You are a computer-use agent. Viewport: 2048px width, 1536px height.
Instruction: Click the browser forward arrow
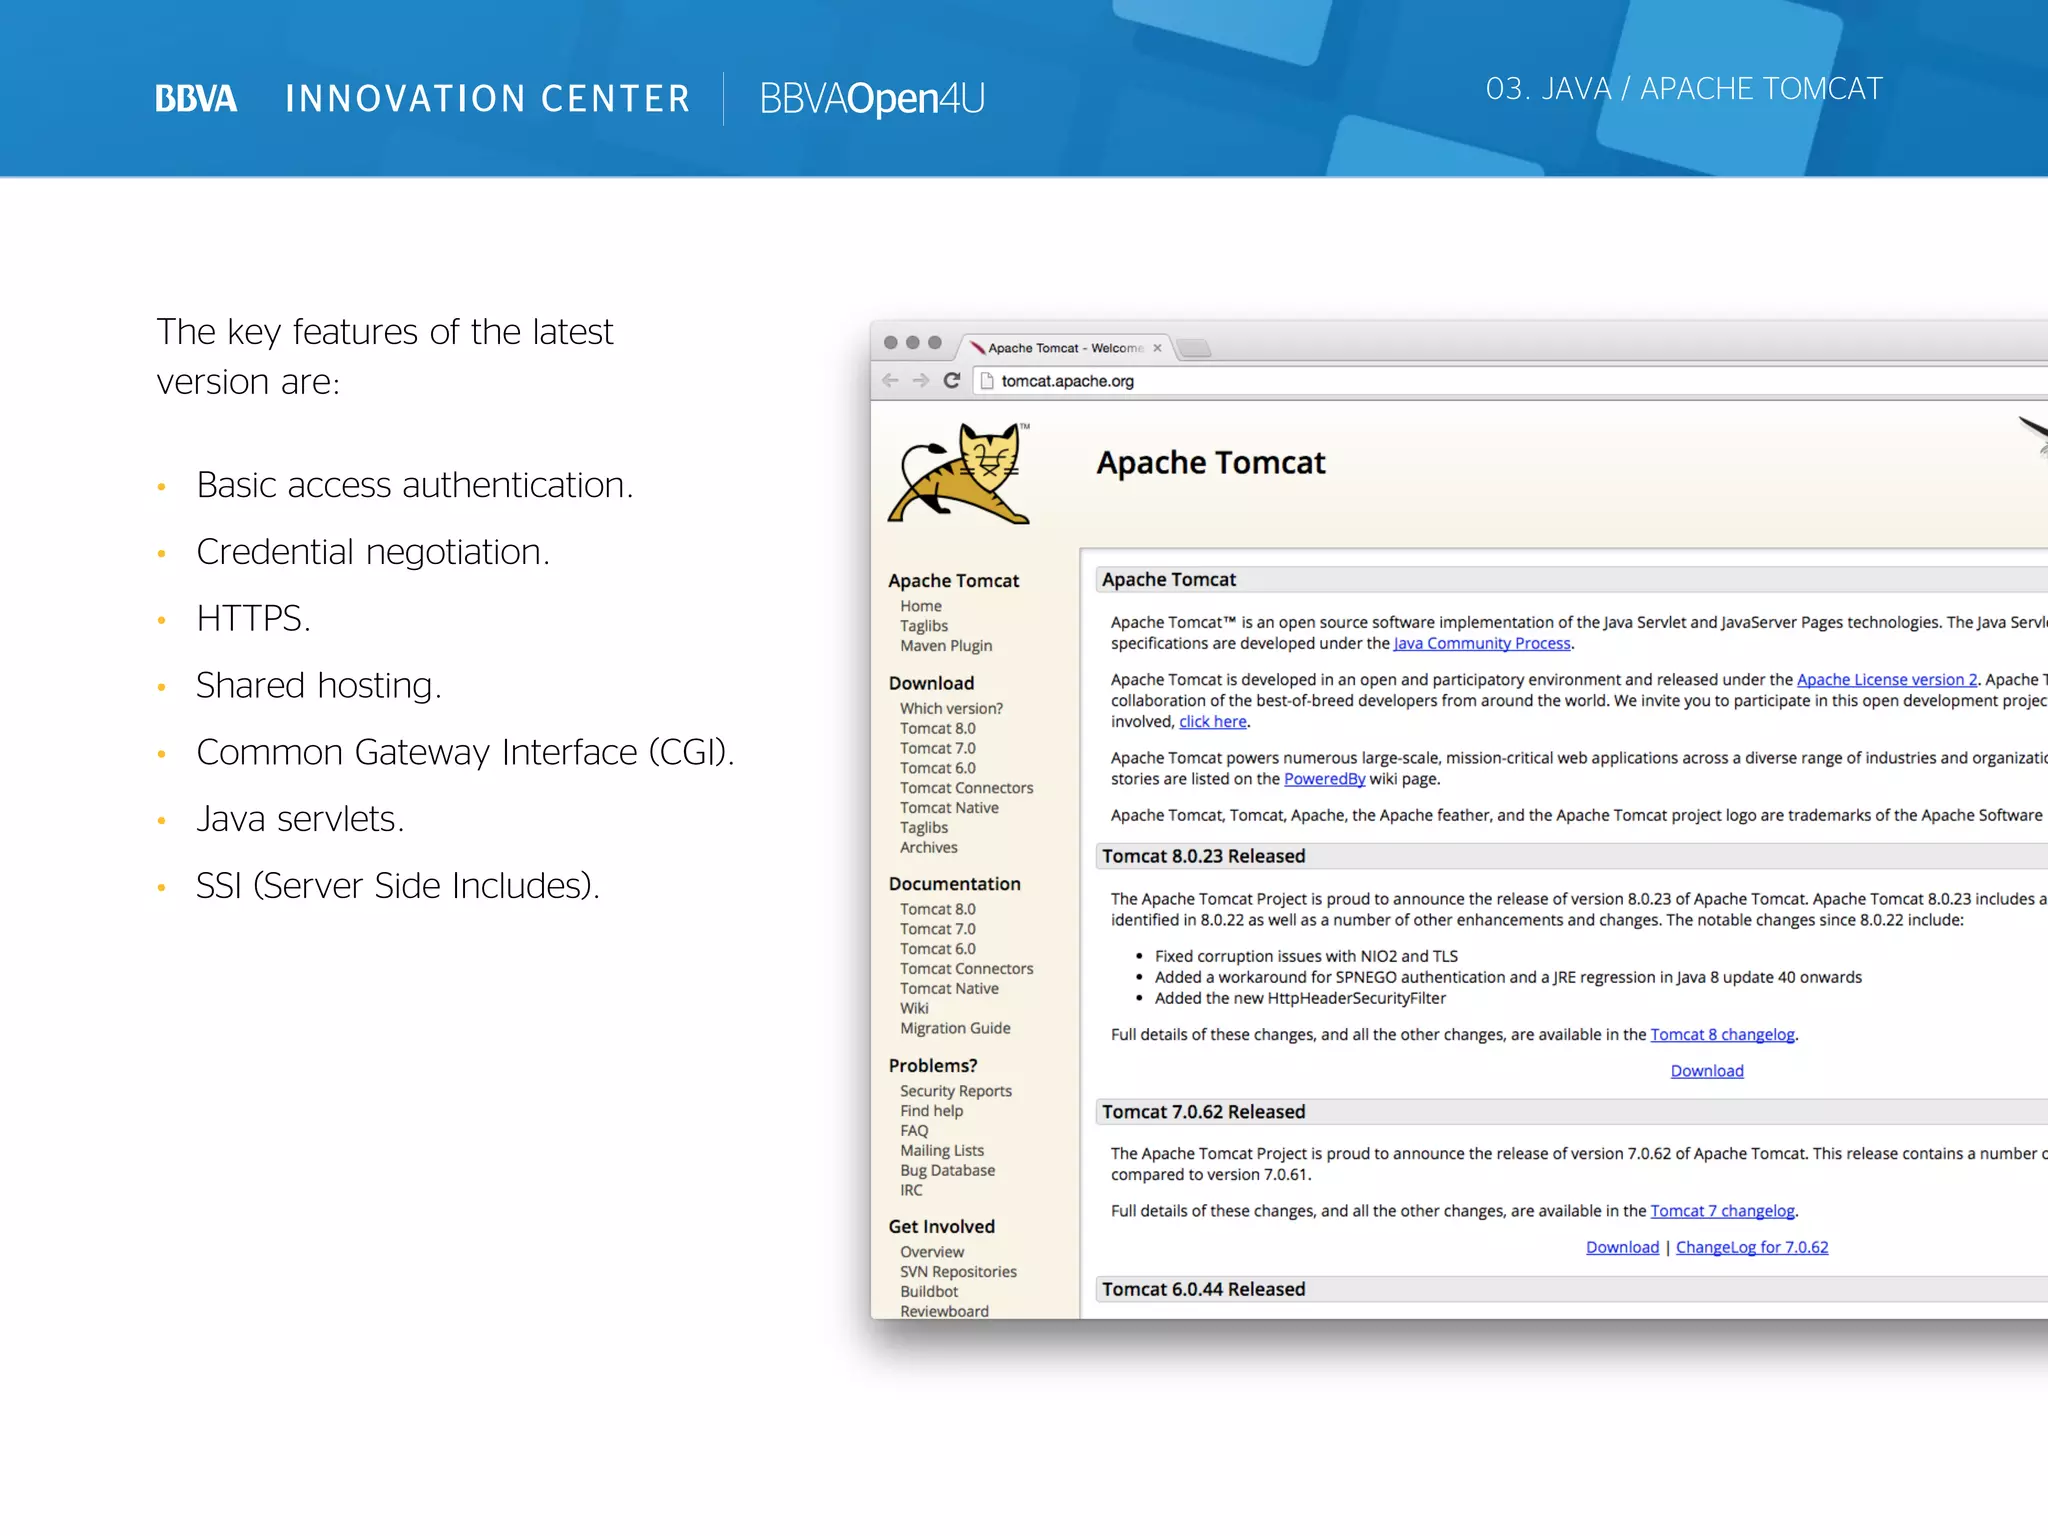pyautogui.click(x=921, y=381)
